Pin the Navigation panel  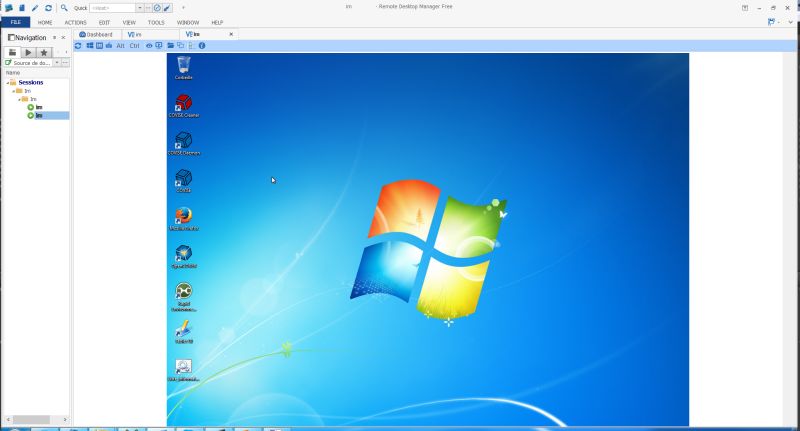pos(55,37)
